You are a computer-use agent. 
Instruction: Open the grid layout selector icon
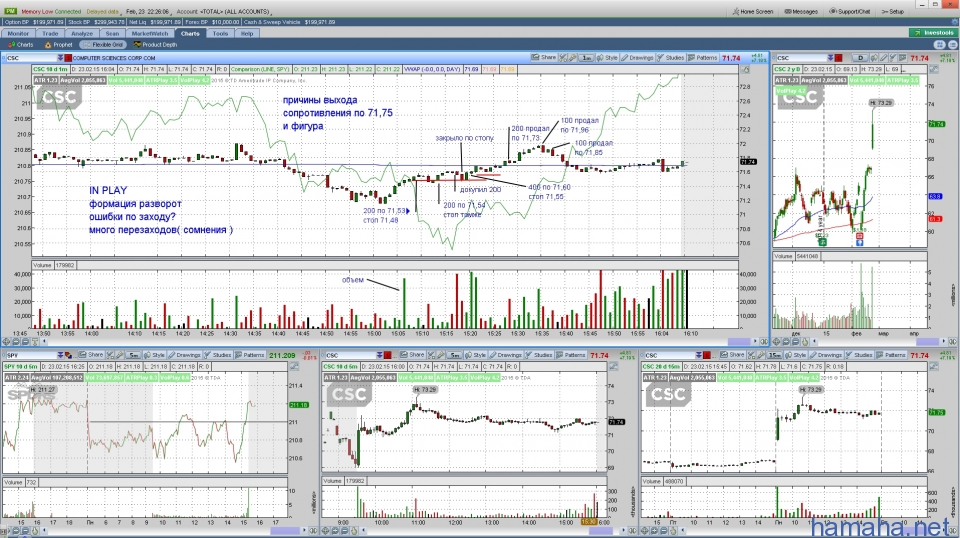pyautogui.click(x=939, y=45)
